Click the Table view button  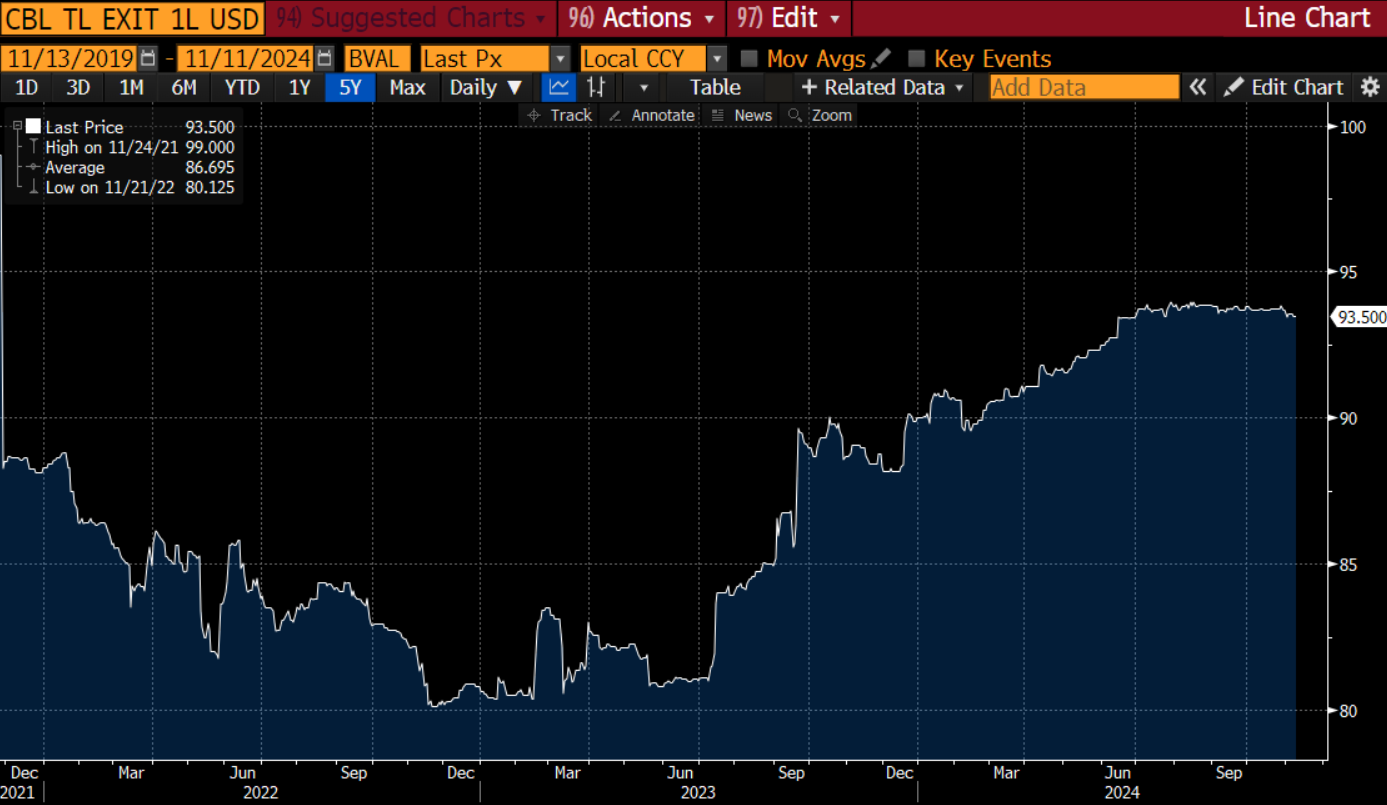click(x=714, y=87)
